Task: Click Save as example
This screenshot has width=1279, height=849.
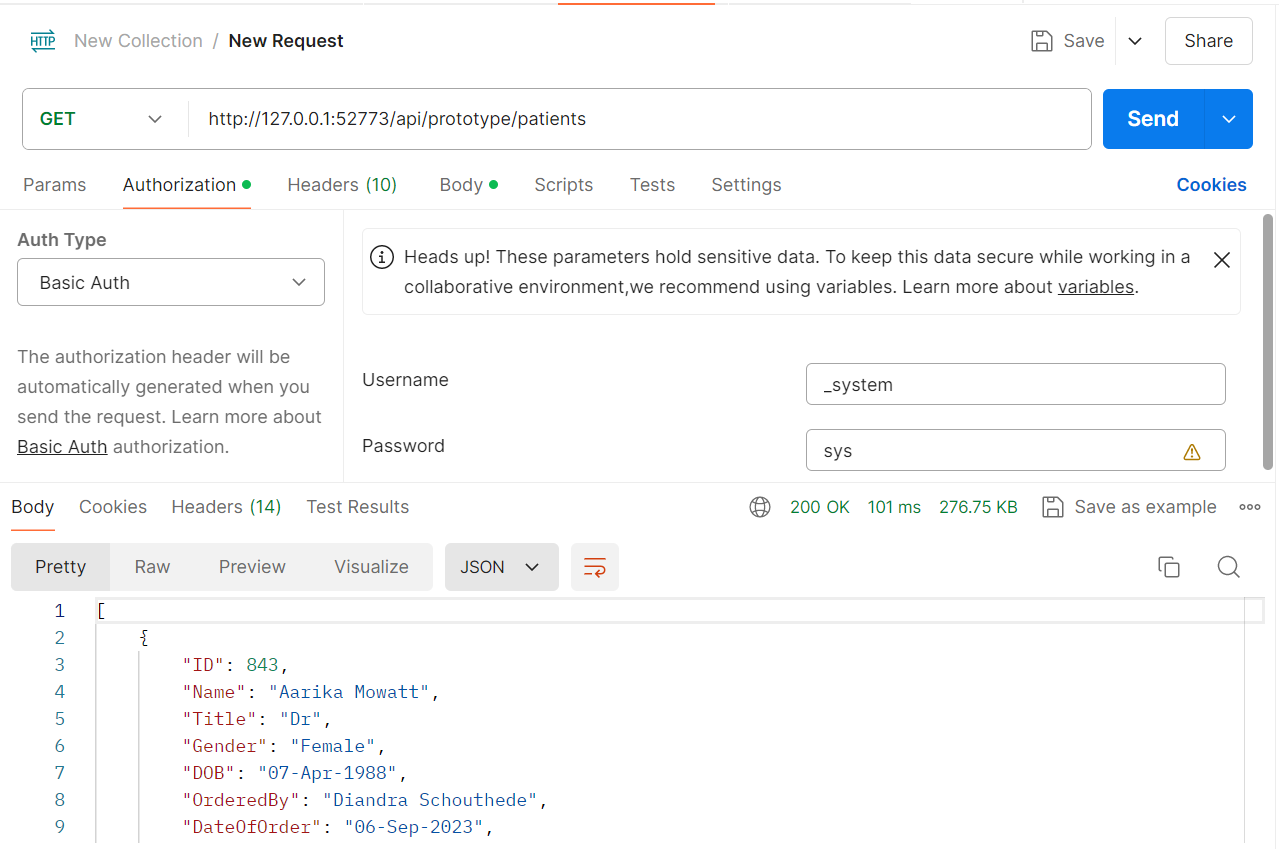Action: [1130, 507]
